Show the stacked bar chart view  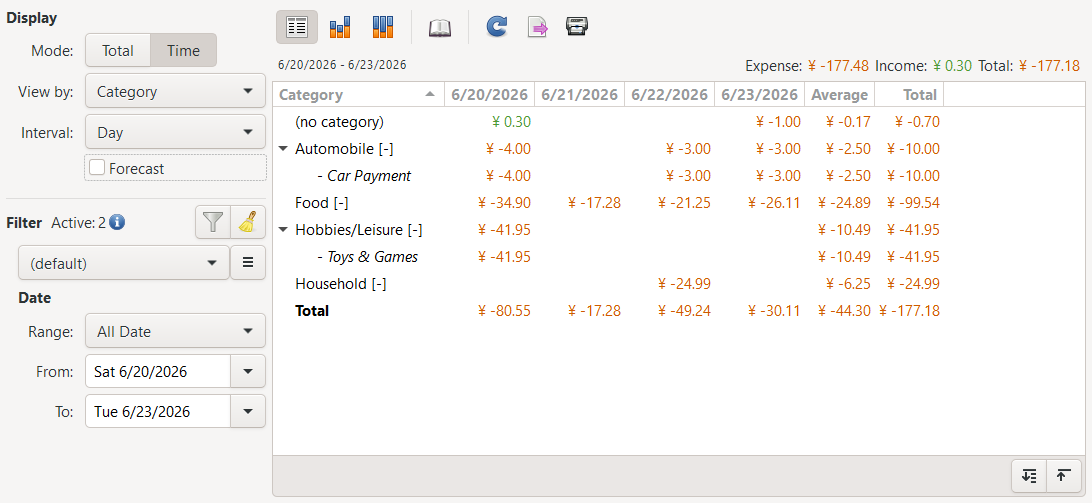click(383, 27)
